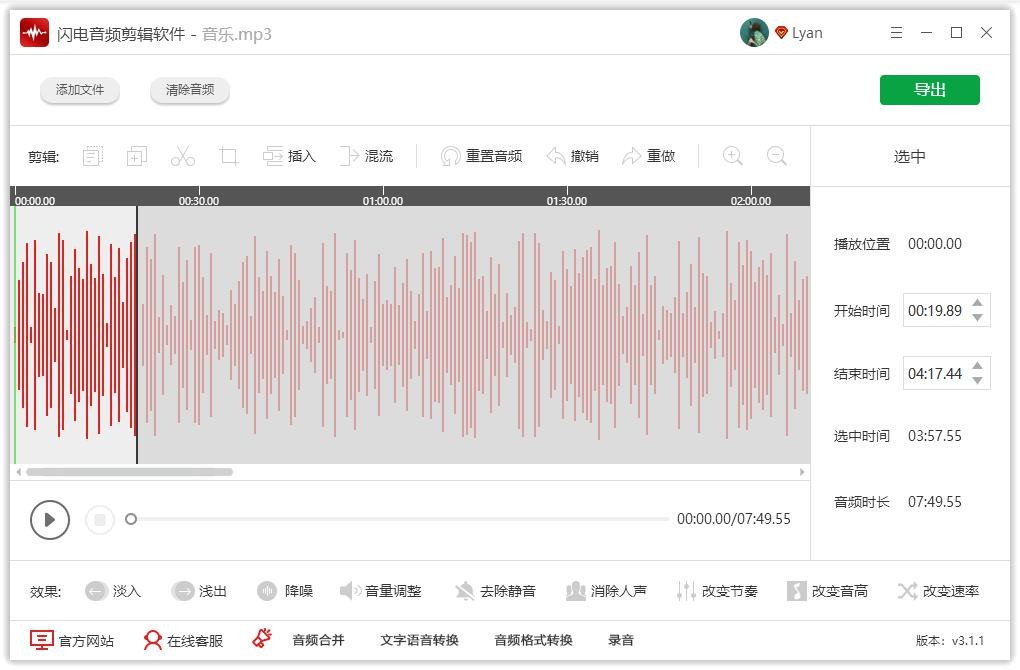Click the copy icon in edit toolbar
Image resolution: width=1020 pixels, height=670 pixels.
137,156
